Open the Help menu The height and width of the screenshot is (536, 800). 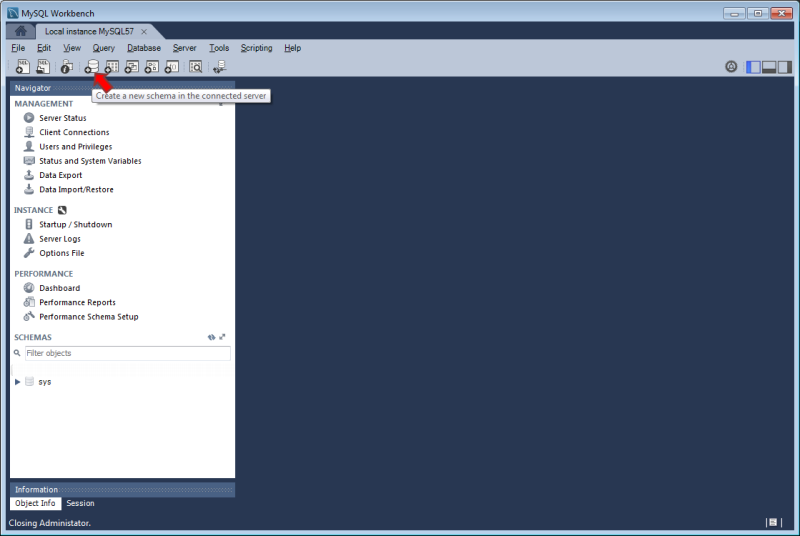pyautogui.click(x=292, y=48)
